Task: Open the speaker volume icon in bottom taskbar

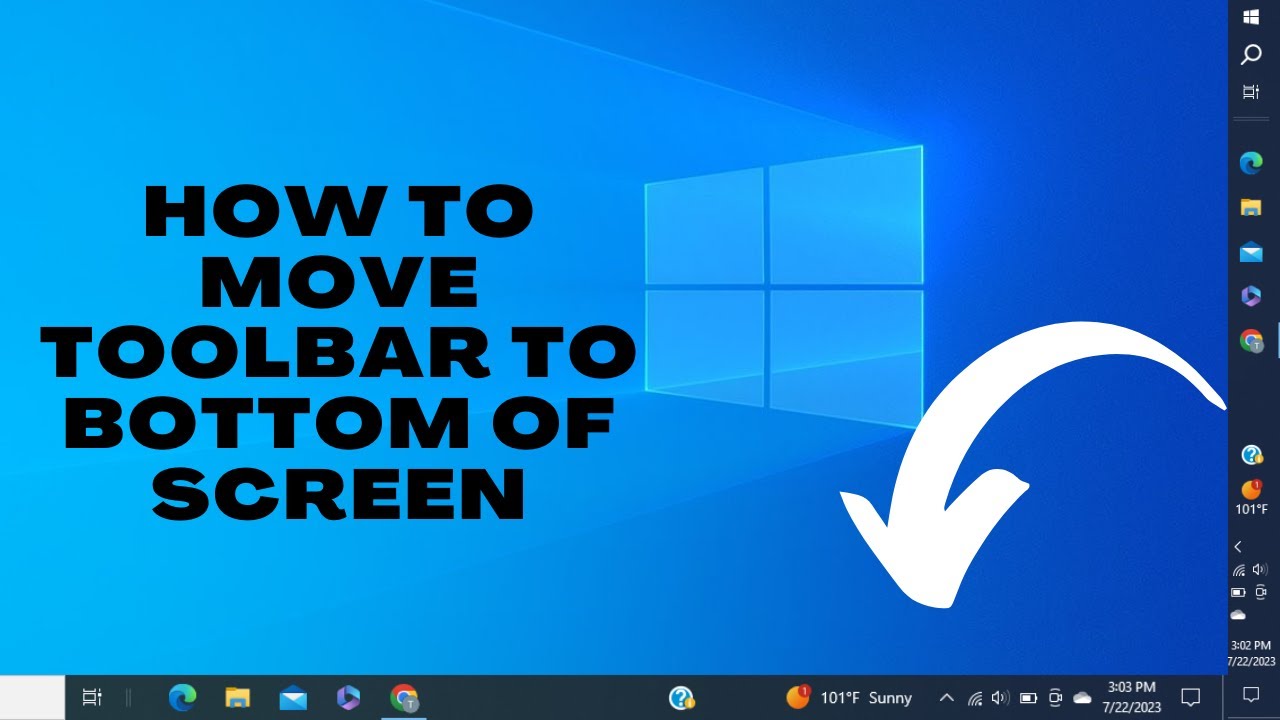Action: click(1001, 698)
